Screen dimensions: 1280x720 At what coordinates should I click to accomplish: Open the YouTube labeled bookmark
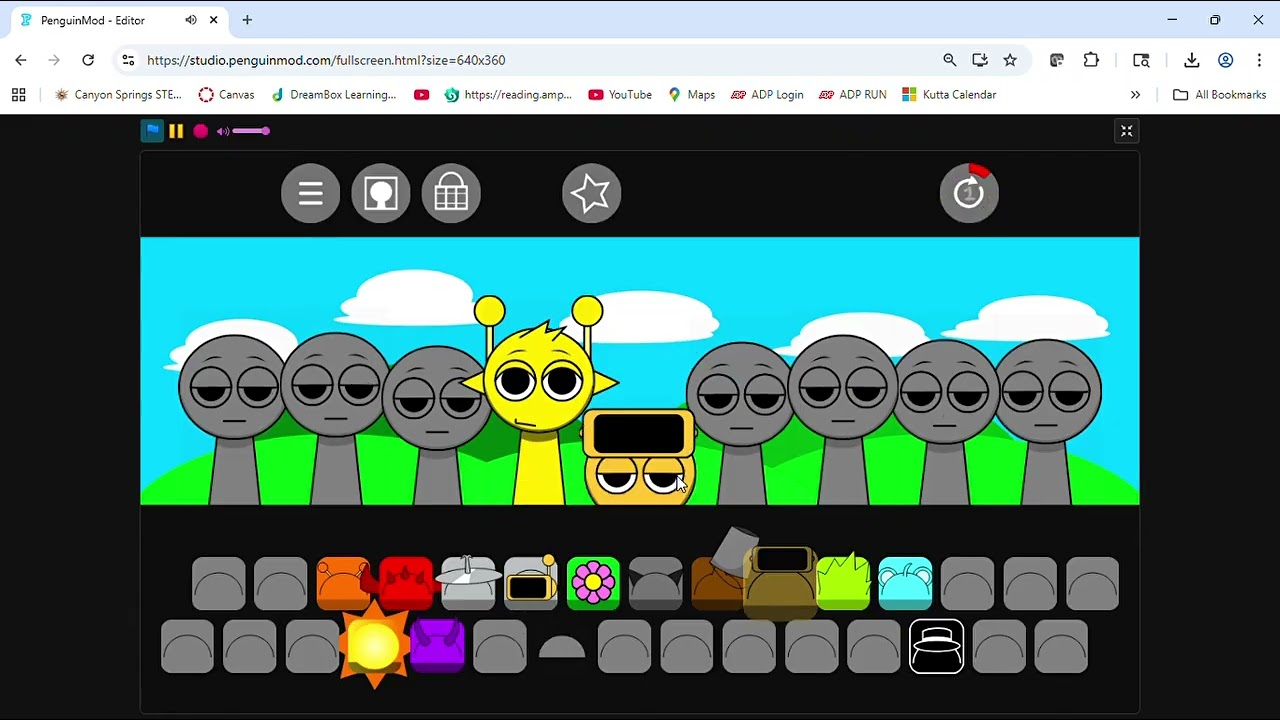pos(620,95)
